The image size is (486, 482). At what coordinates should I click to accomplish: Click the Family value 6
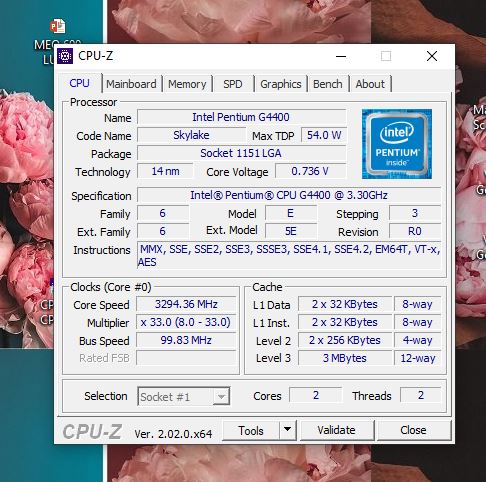tap(163, 213)
